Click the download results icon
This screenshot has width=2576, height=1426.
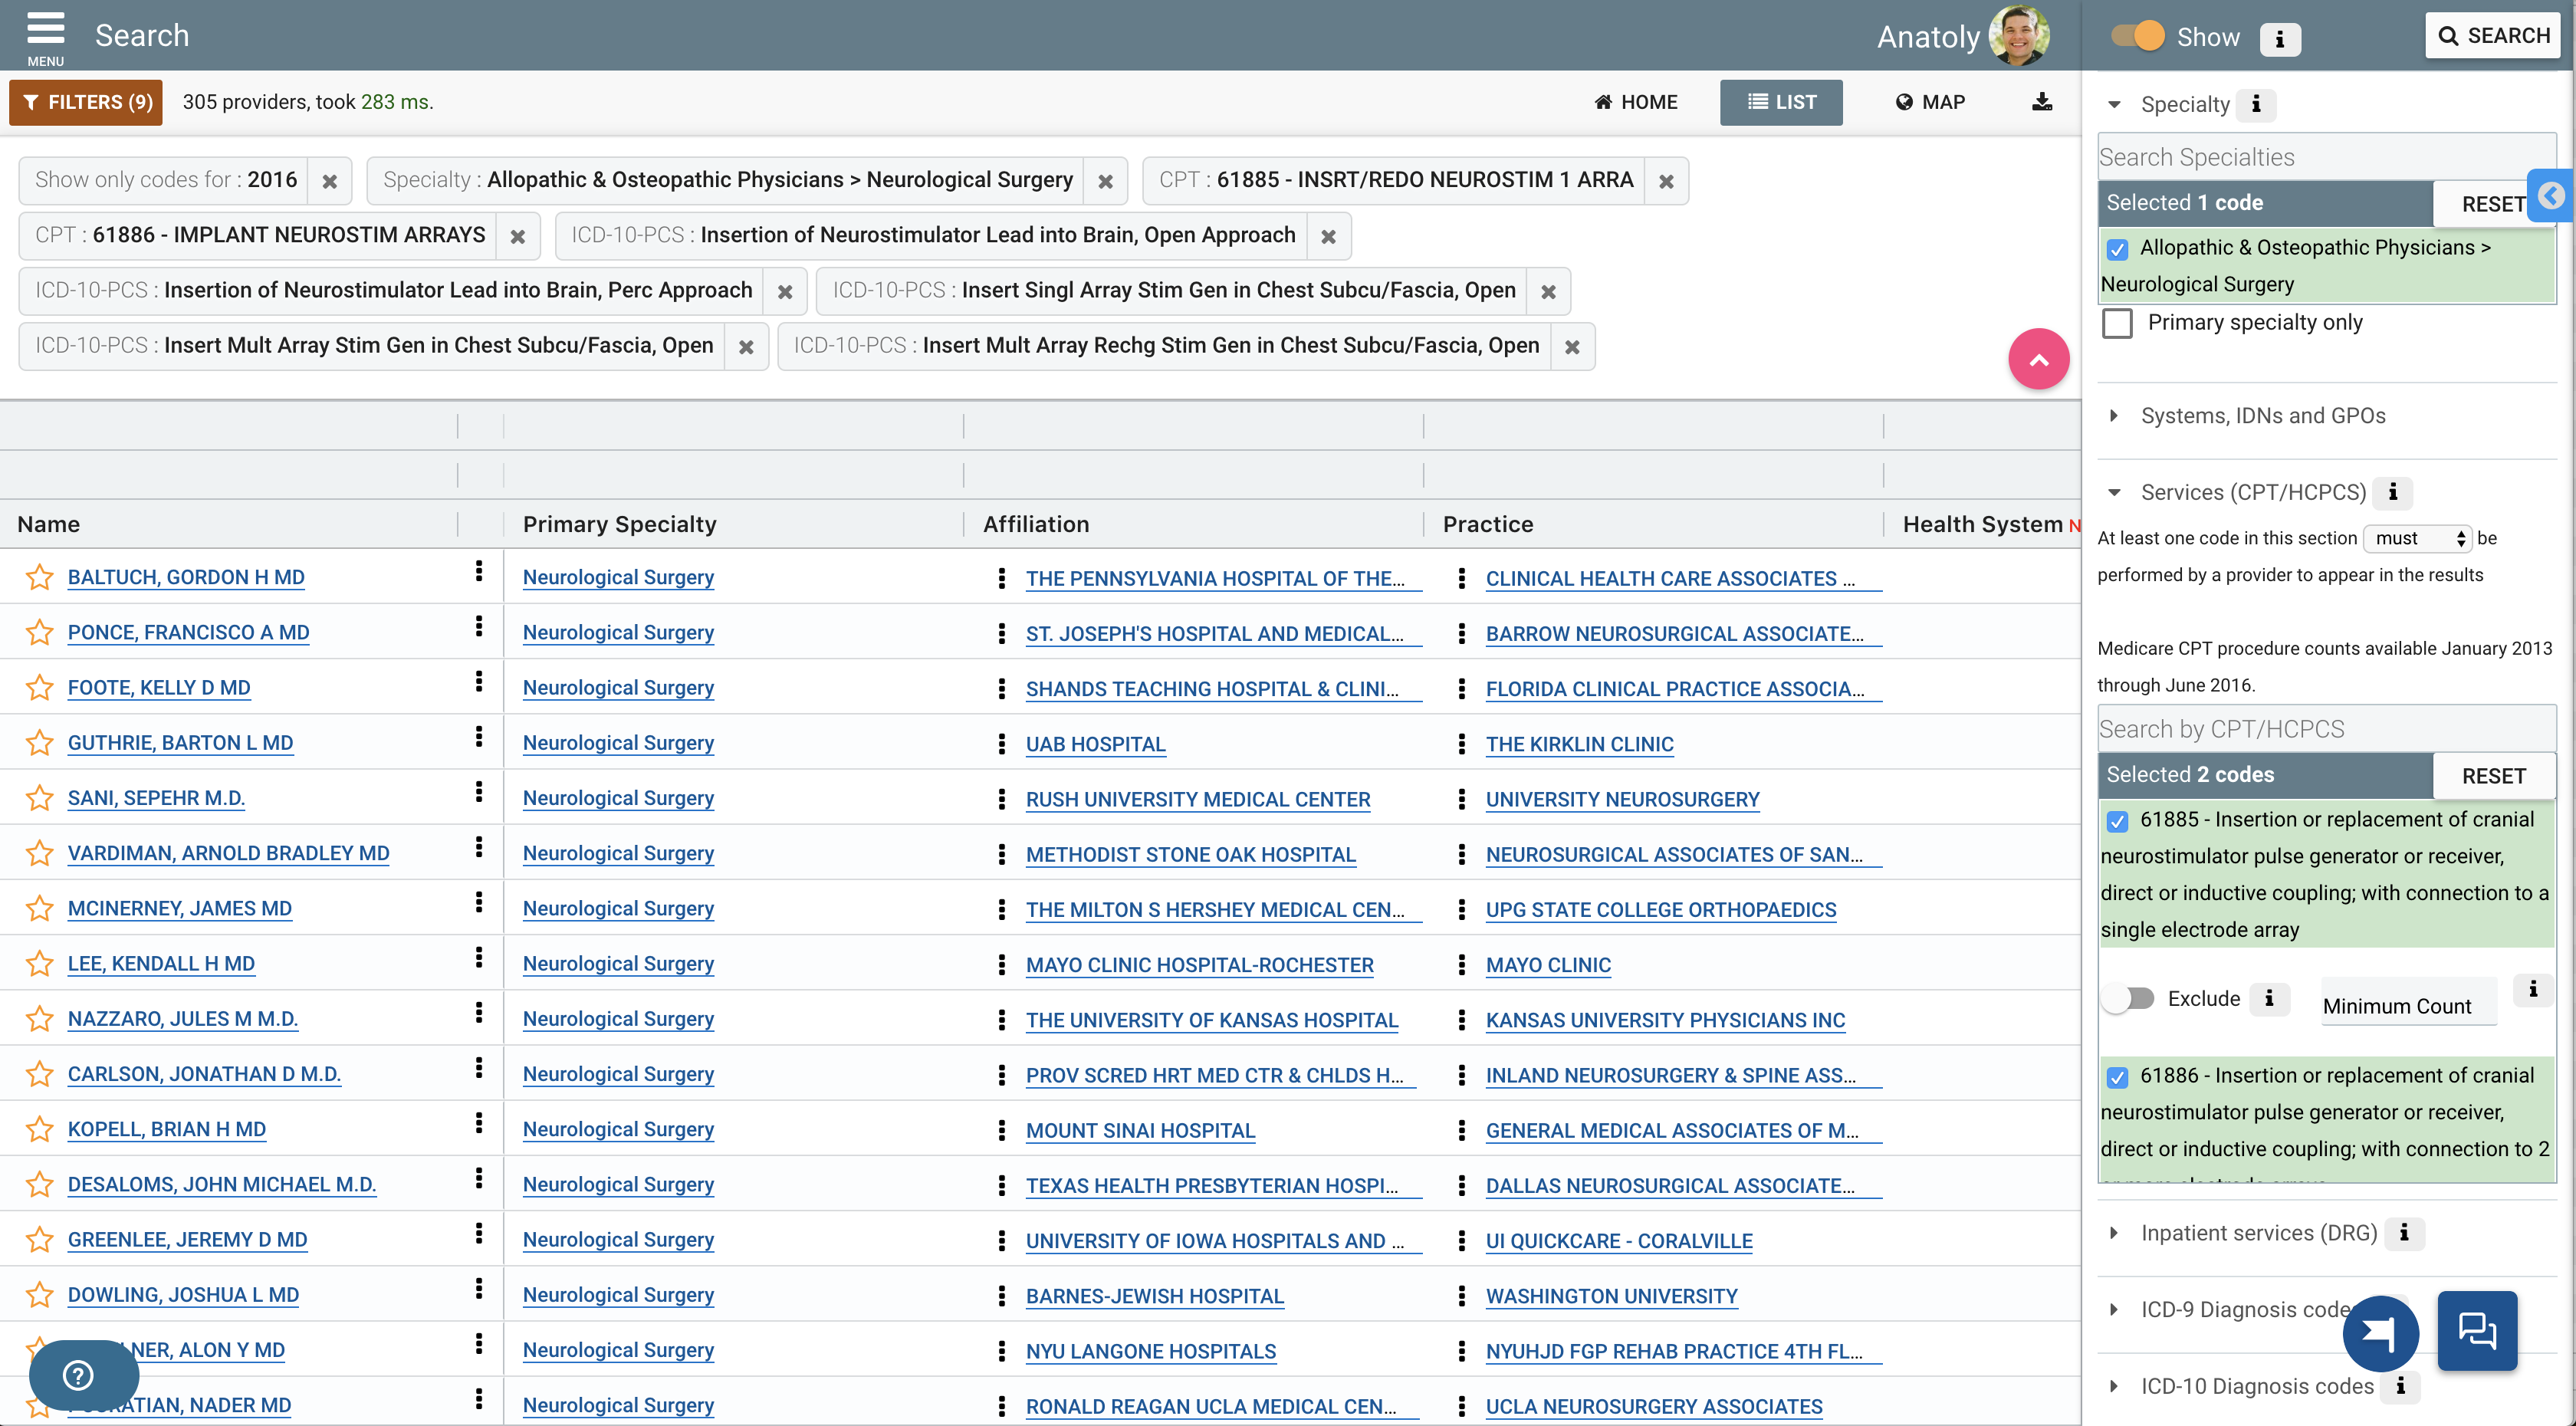pos(2041,102)
